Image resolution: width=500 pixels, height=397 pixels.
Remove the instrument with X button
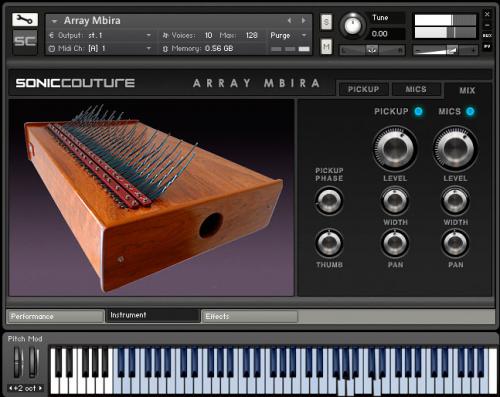(x=487, y=14)
